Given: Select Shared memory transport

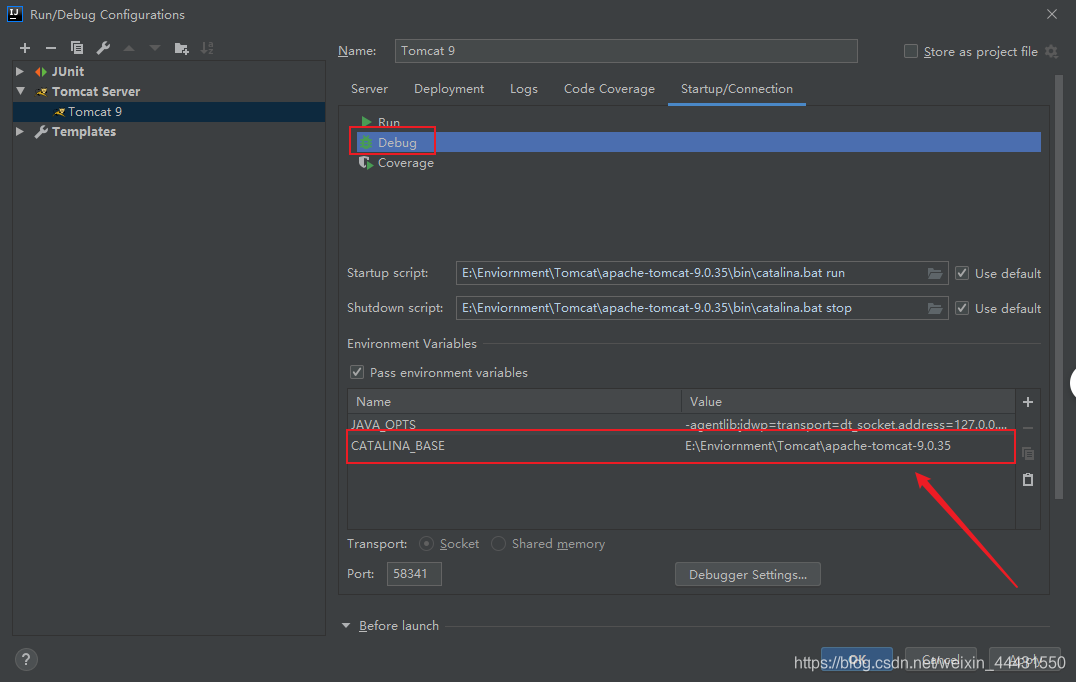Looking at the screenshot, I should tap(498, 543).
